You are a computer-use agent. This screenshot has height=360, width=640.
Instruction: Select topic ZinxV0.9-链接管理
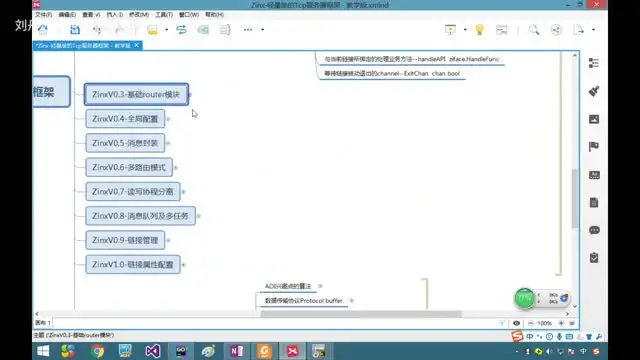(x=125, y=240)
